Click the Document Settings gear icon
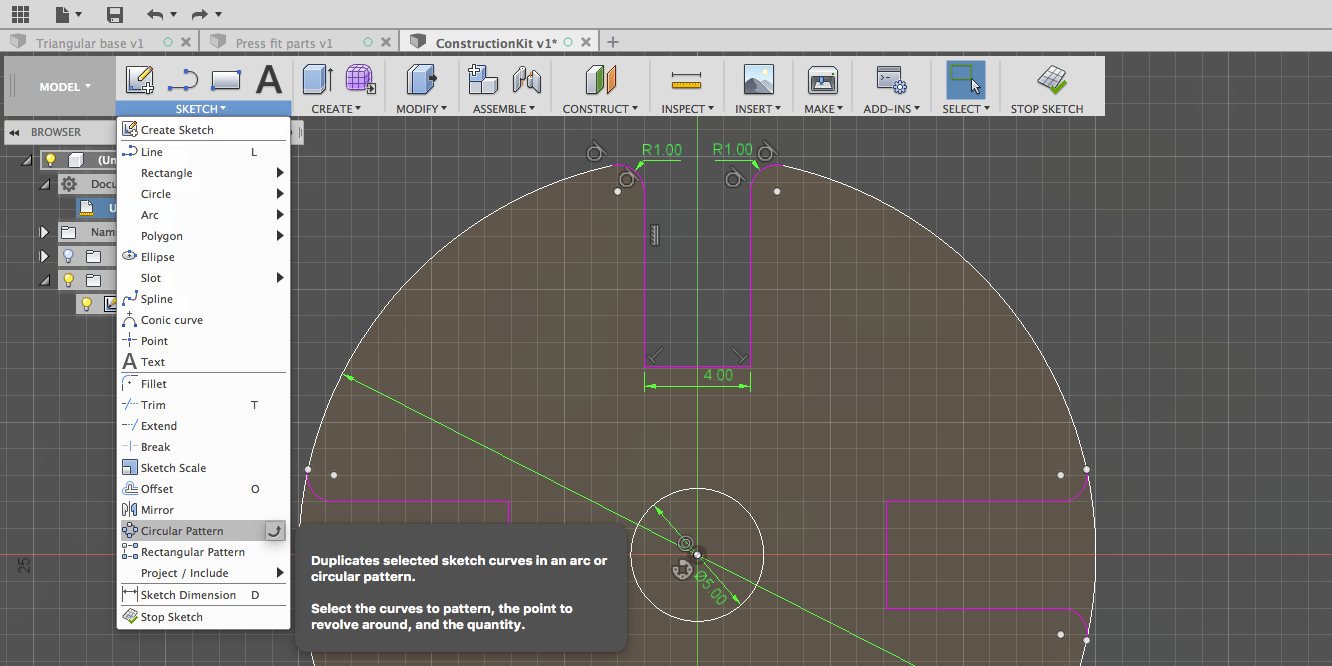Viewport: 1332px width, 666px height. [69, 184]
